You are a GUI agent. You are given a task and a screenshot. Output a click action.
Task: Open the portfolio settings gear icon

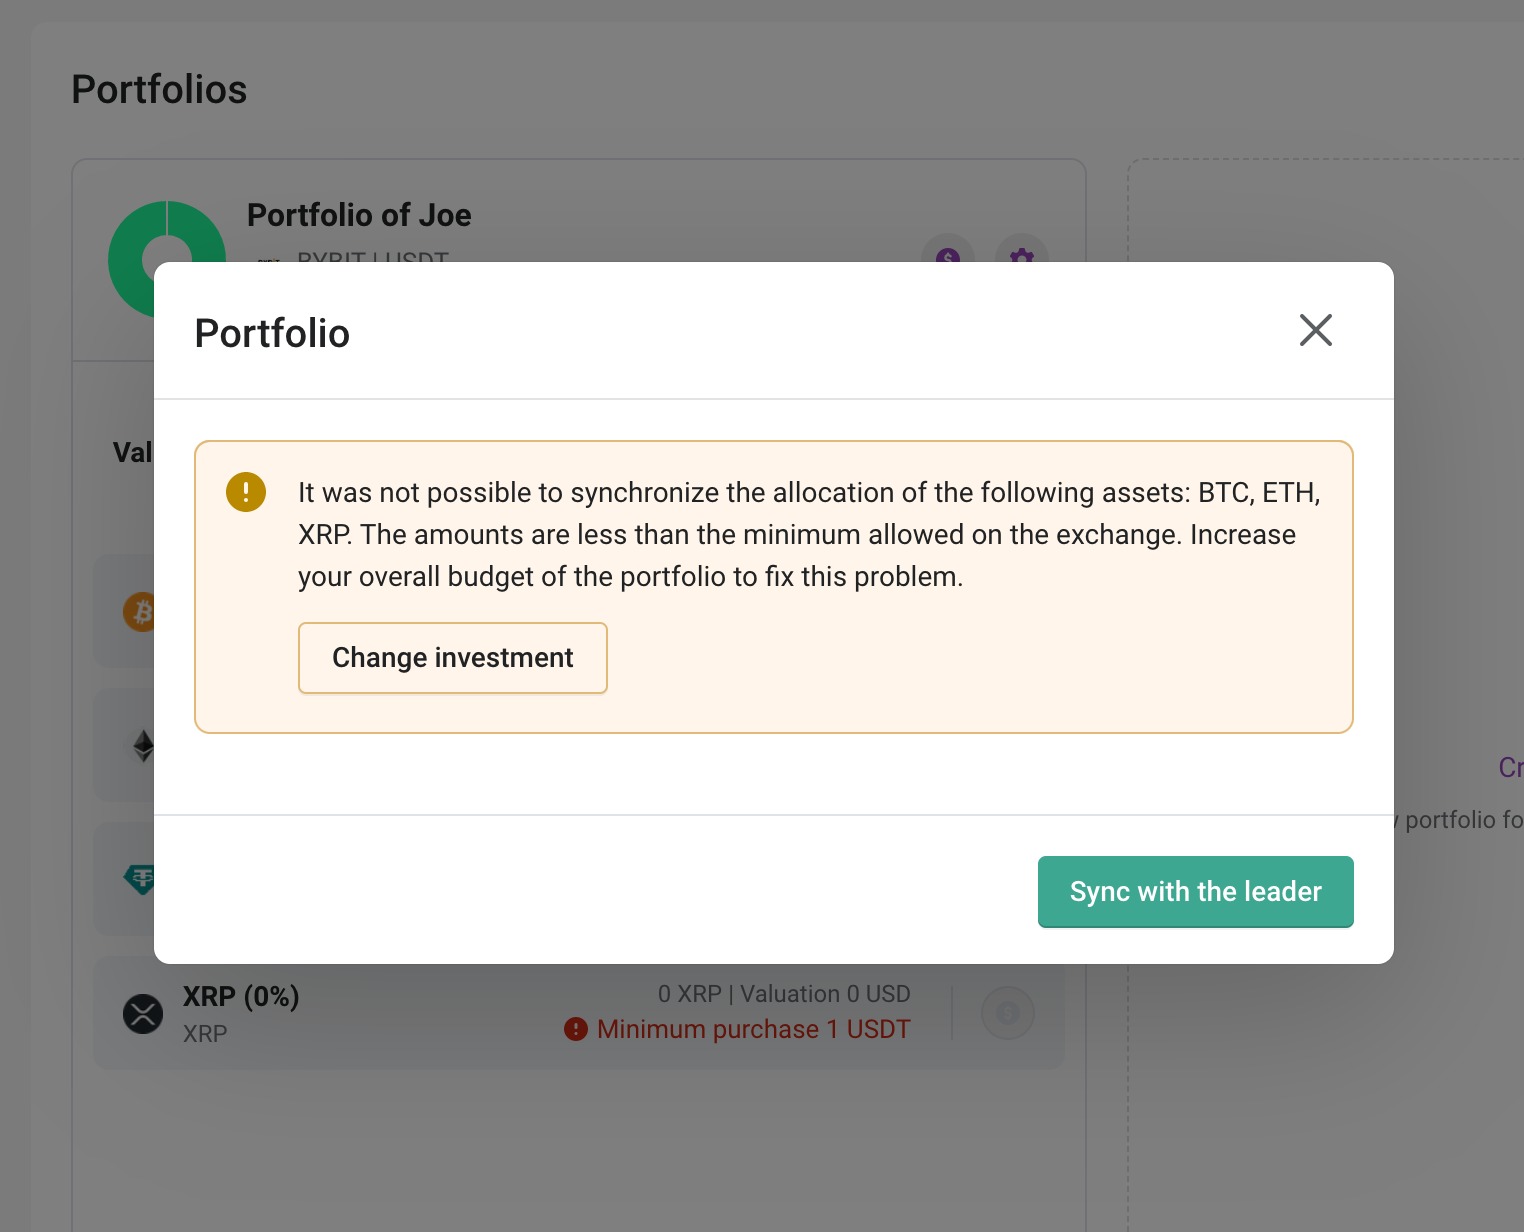(1021, 254)
